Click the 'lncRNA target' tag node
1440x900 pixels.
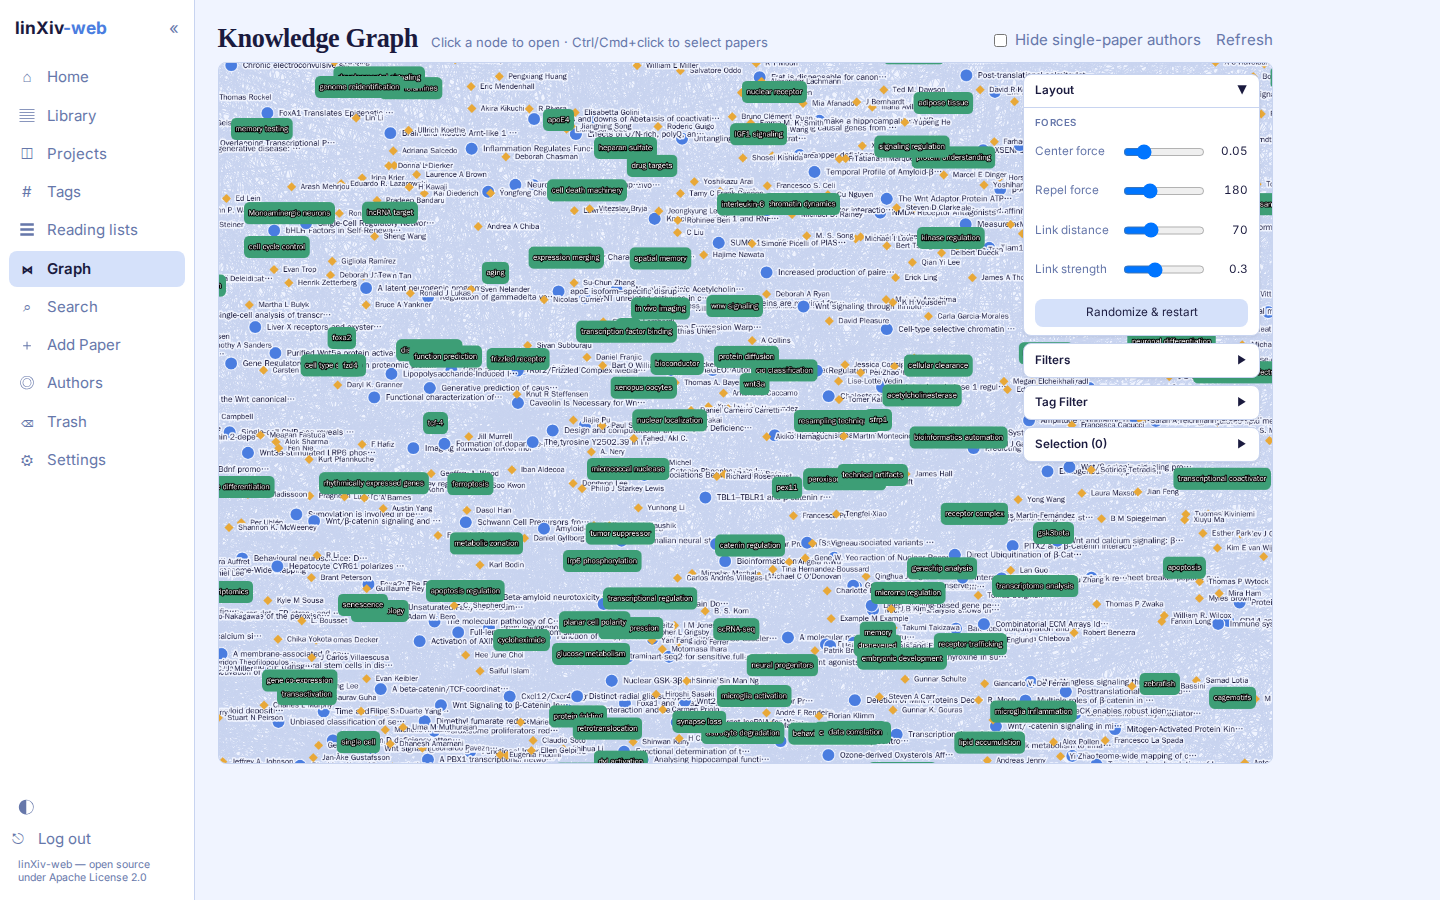[x=390, y=212]
